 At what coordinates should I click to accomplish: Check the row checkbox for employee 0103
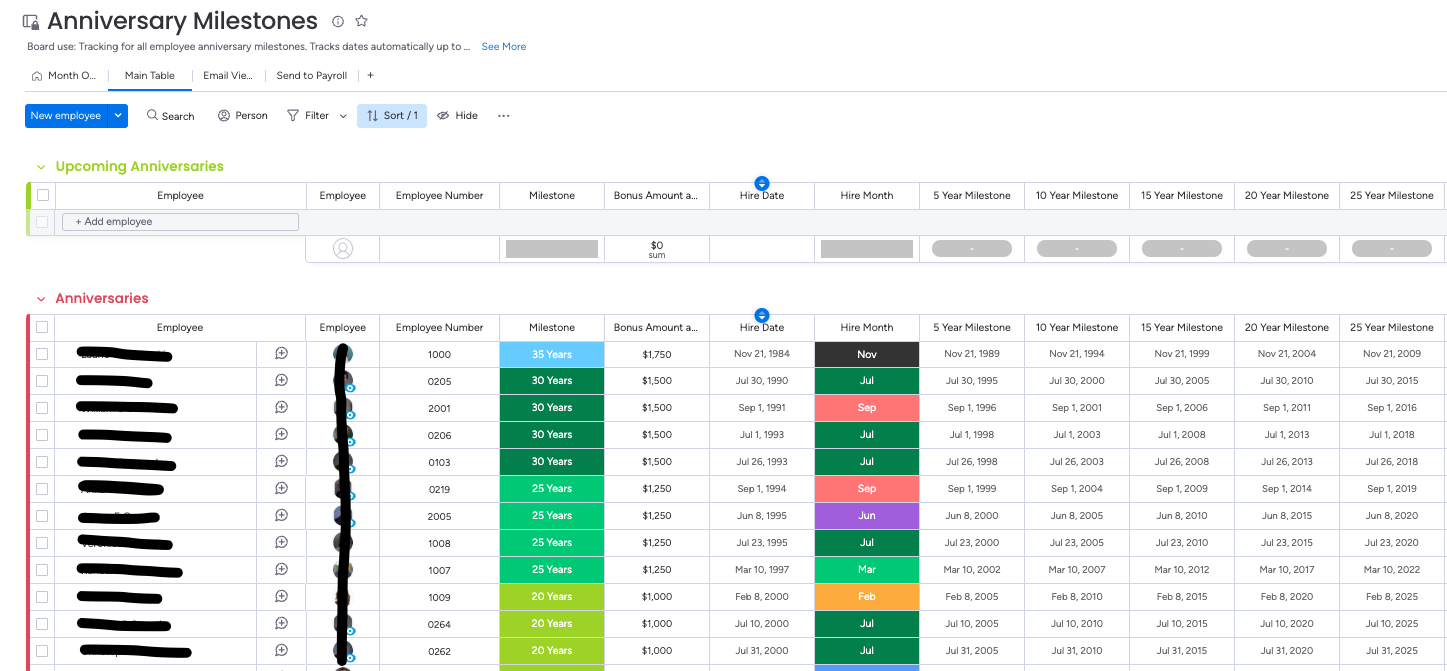click(42, 462)
